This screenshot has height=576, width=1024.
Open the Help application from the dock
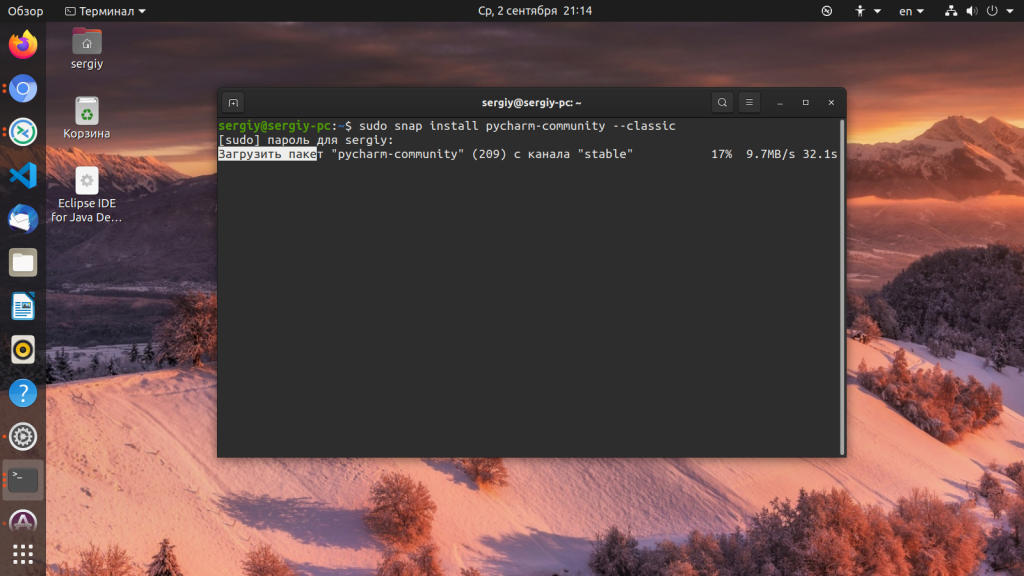click(22, 393)
